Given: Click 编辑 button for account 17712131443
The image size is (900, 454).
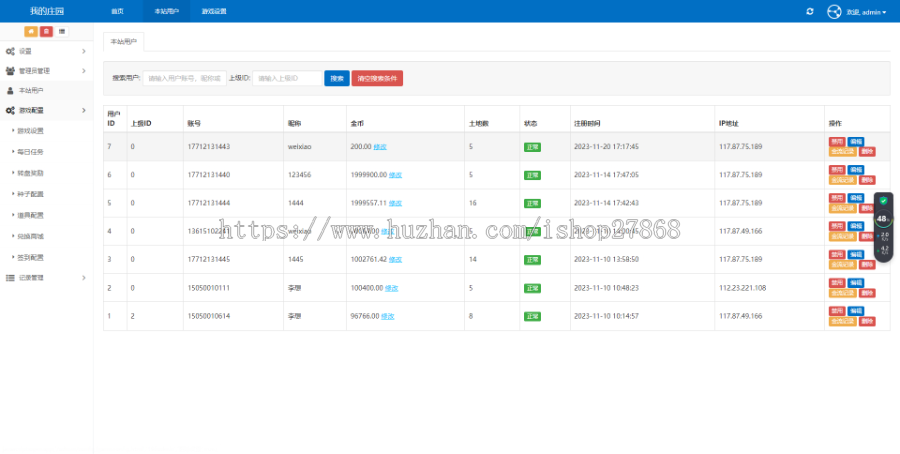Looking at the screenshot, I should [855, 141].
